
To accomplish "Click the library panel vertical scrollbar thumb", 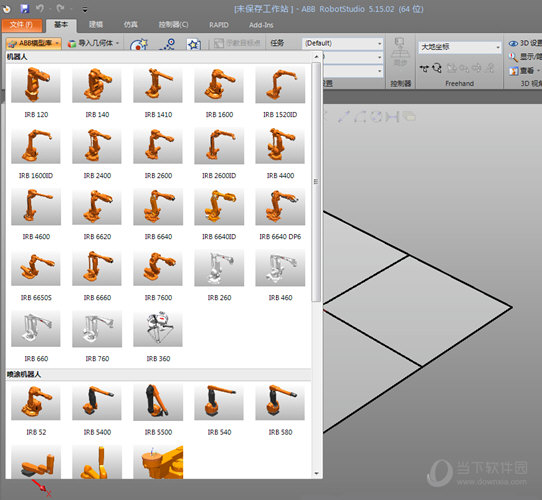I will 316,182.
